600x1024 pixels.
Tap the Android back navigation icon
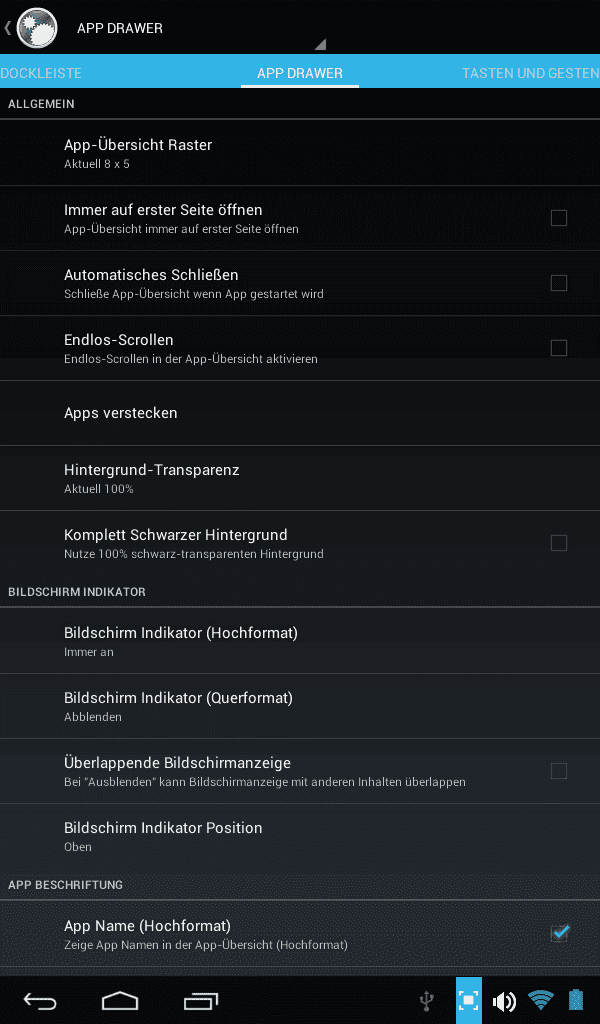pos(40,1000)
